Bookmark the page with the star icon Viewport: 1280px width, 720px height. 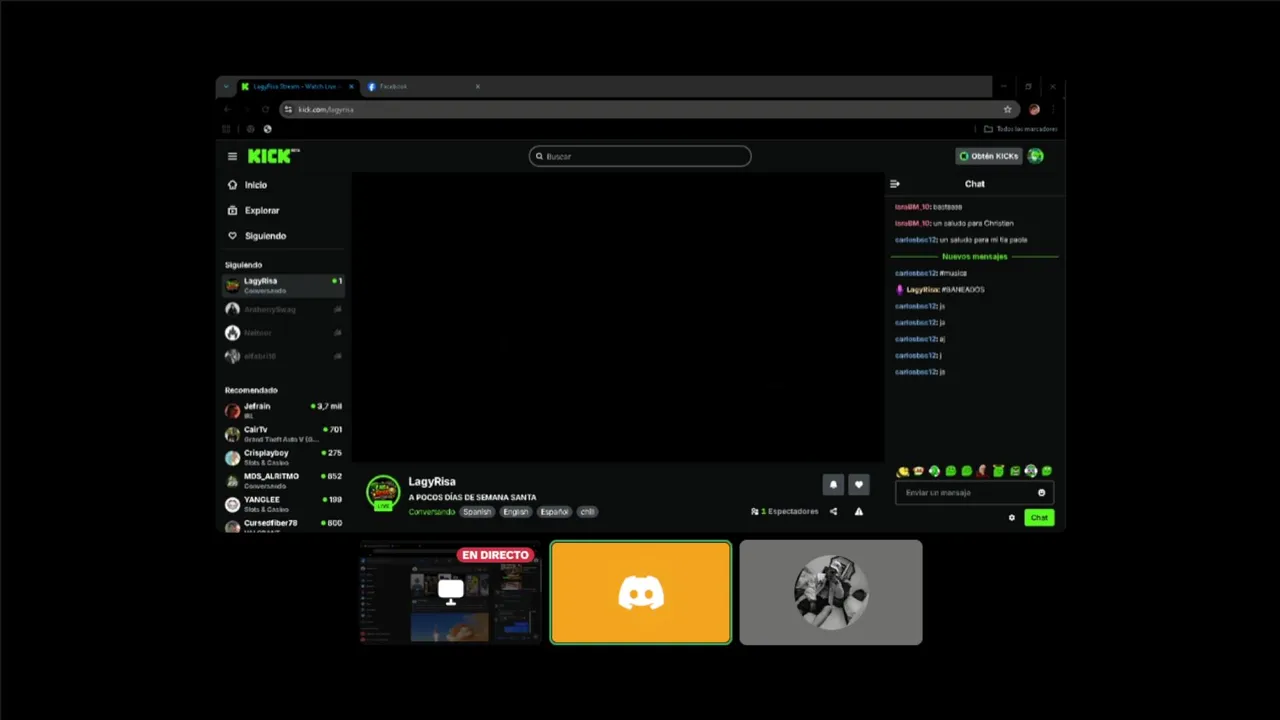(1007, 109)
